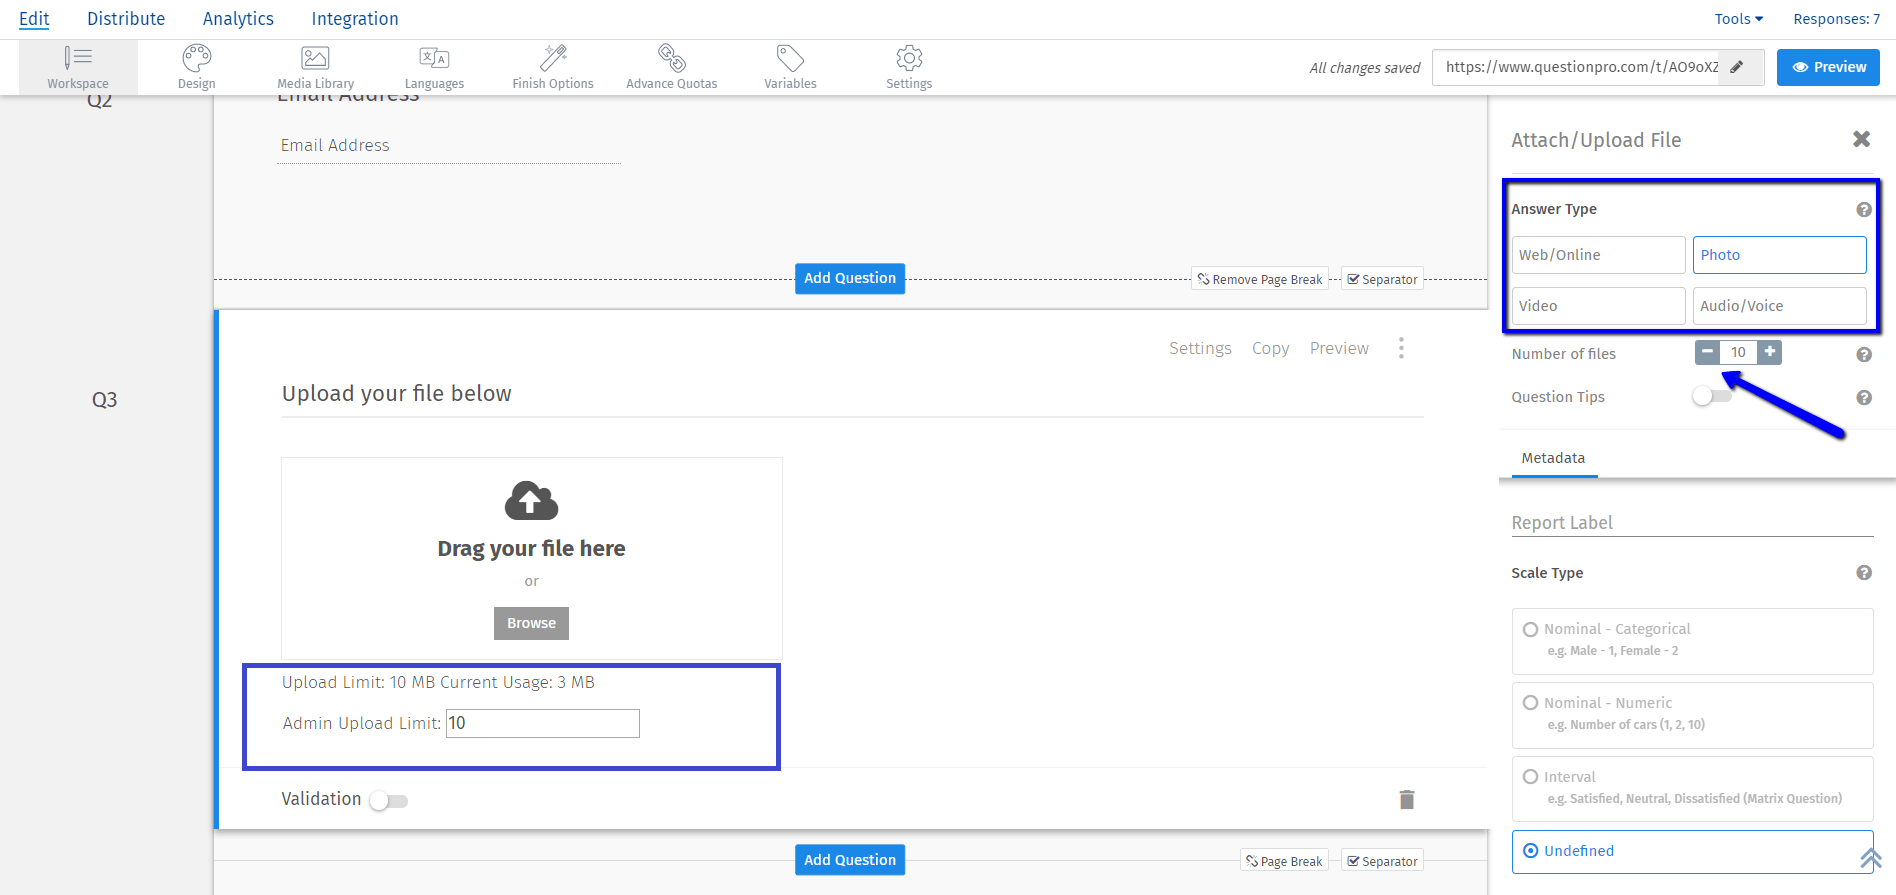Toggle Question Tips switch
The width and height of the screenshot is (1896, 895).
[x=1711, y=397]
